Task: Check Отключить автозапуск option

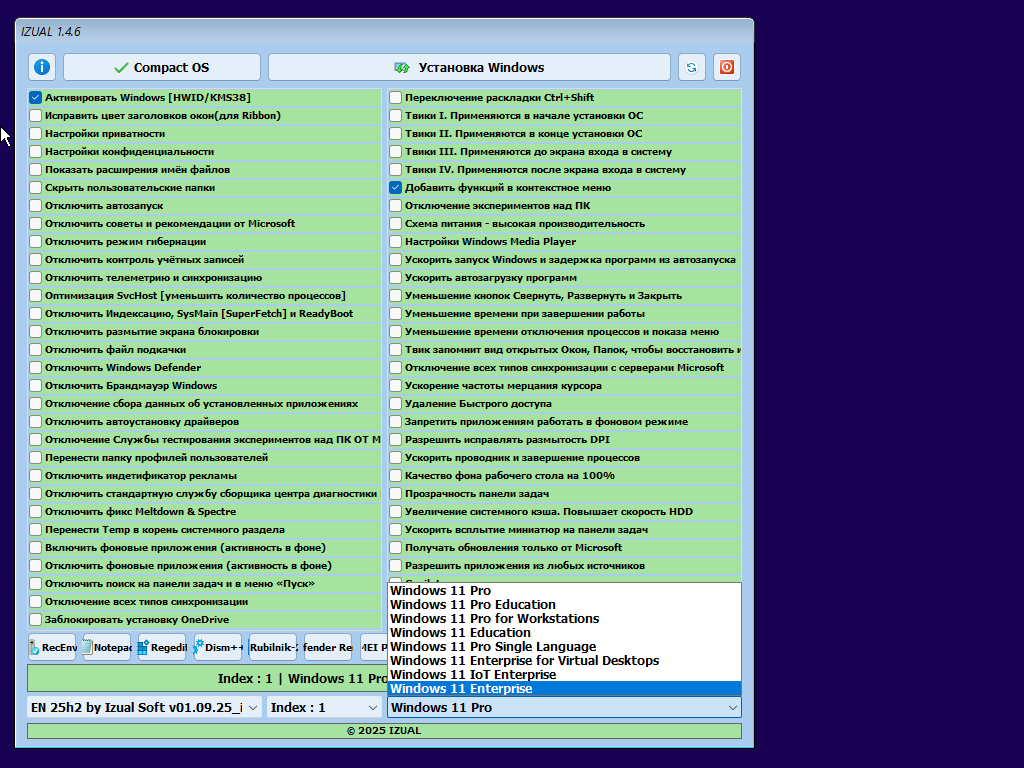Action: point(35,206)
